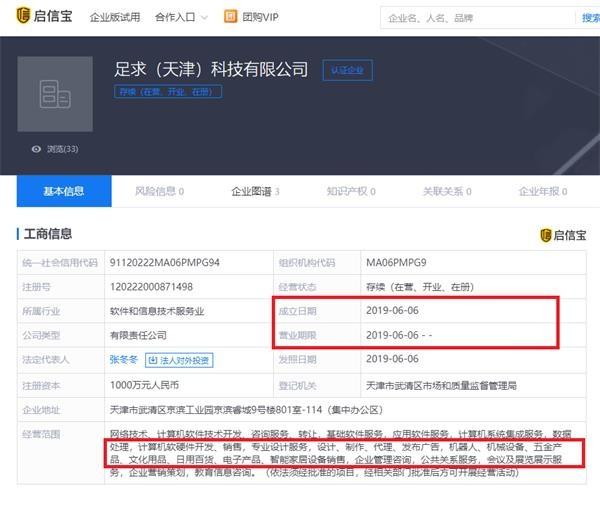Open the 合作入口 dropdown menu

click(x=181, y=17)
